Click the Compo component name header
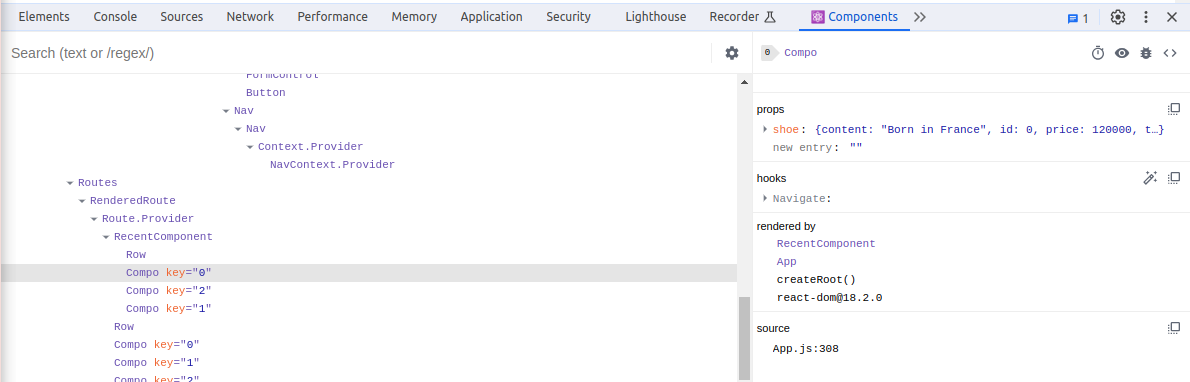This screenshot has height=382, width=1190. coord(800,53)
